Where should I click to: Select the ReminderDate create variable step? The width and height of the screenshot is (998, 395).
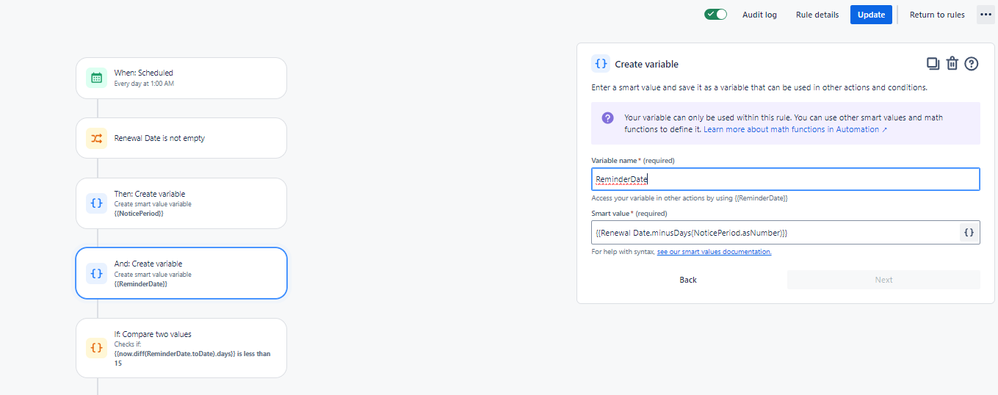coord(181,273)
